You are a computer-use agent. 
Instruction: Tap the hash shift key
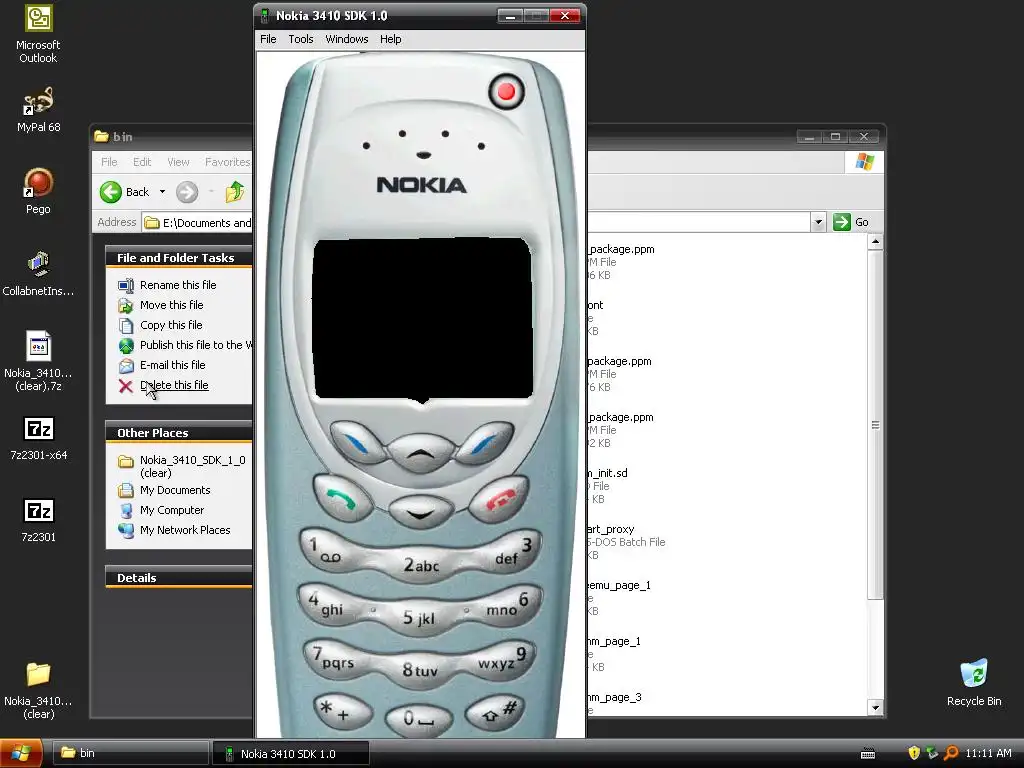coord(496,712)
